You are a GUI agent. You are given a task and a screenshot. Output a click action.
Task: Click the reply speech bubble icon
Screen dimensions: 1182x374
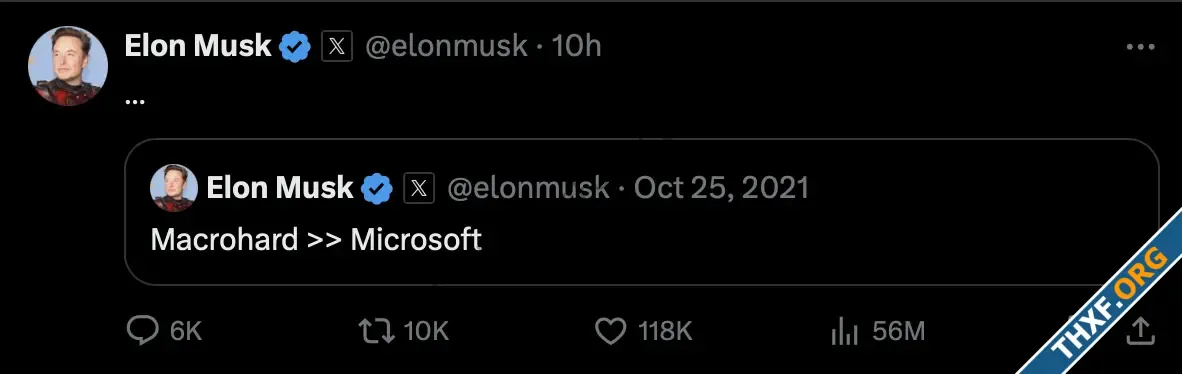pos(142,330)
